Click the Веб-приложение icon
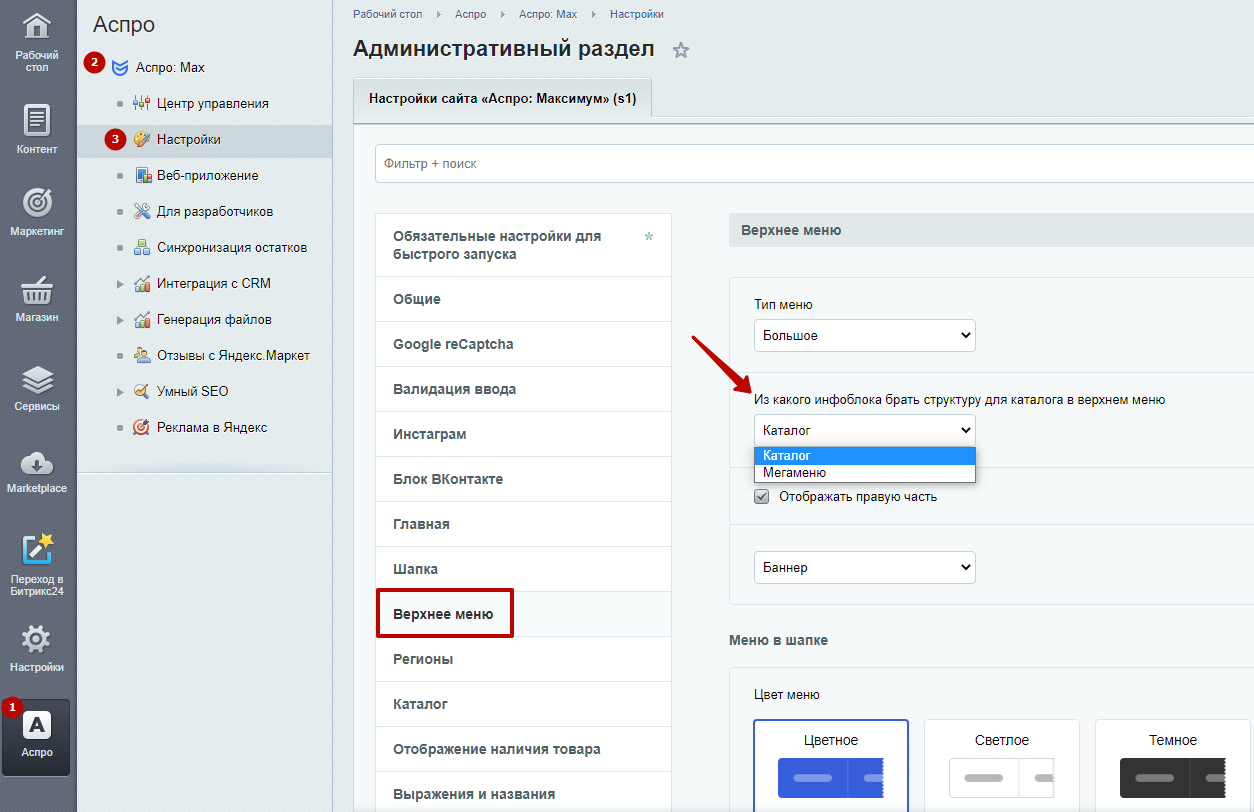Screen dimensions: 1254x812 pyautogui.click(x=141, y=175)
